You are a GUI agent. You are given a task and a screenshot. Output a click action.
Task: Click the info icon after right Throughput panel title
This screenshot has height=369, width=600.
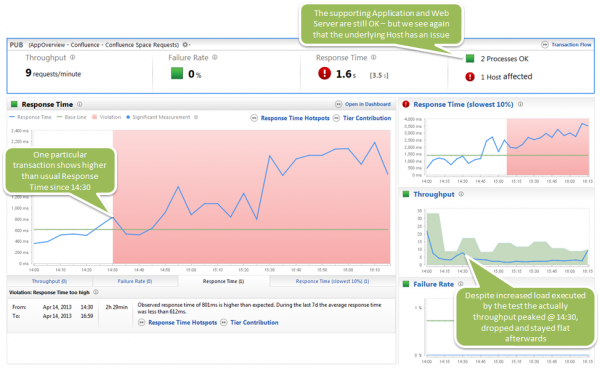[461, 194]
